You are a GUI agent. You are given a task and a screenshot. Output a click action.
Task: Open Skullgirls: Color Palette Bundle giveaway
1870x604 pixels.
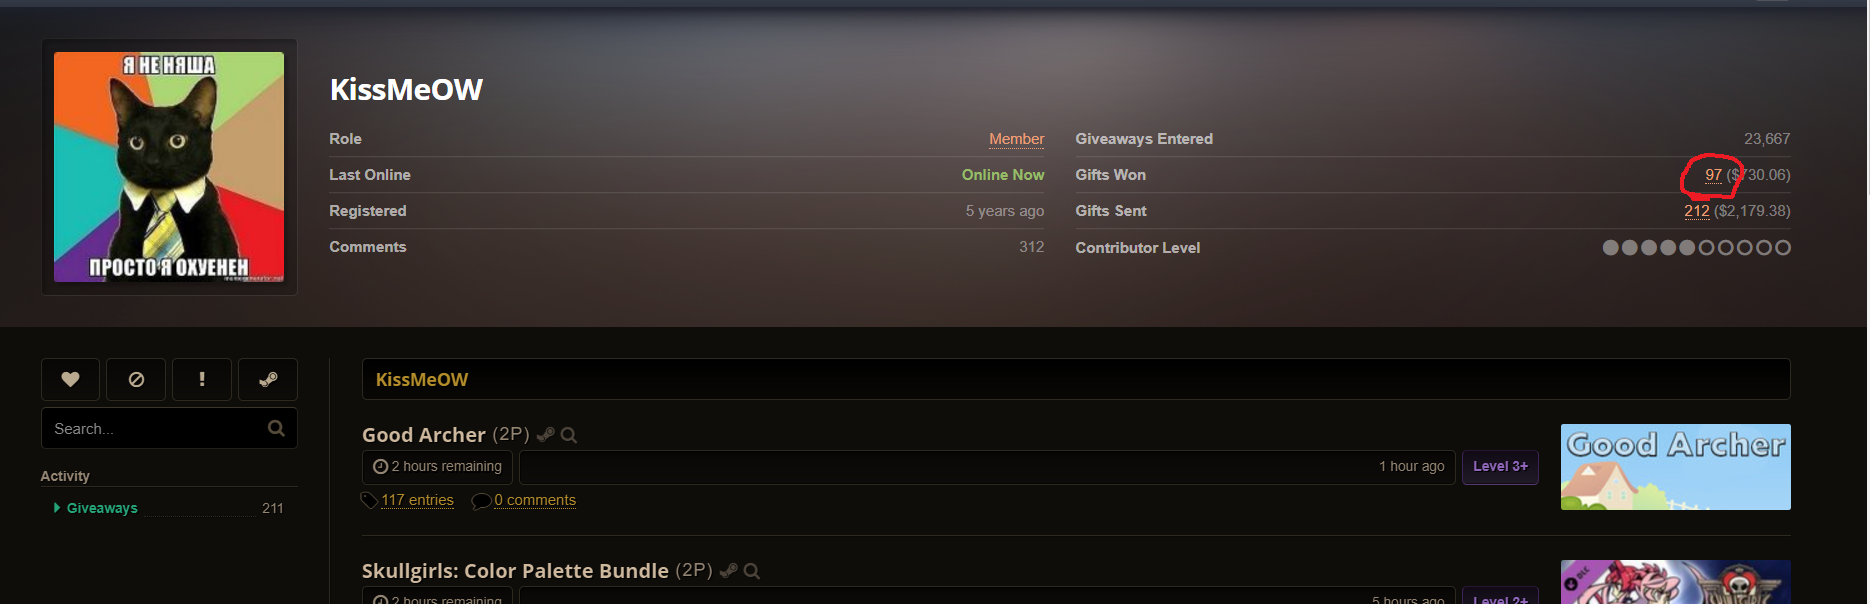515,571
